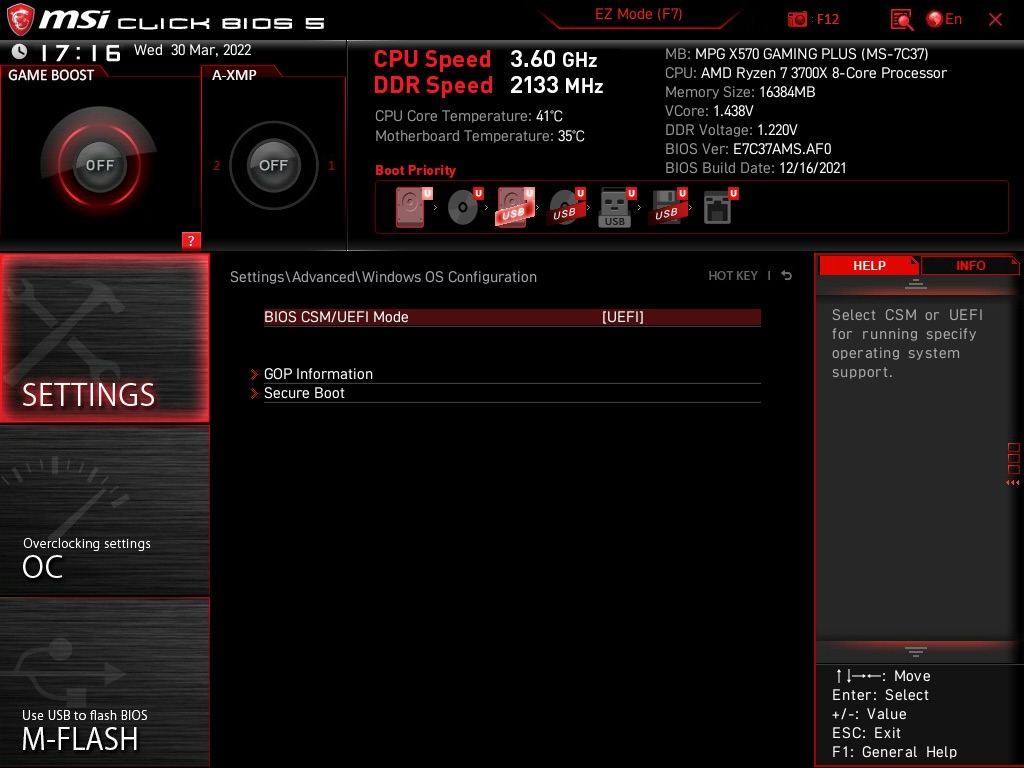Image resolution: width=1024 pixels, height=768 pixels.
Task: Expand the GOP Information entry
Action: [318, 373]
